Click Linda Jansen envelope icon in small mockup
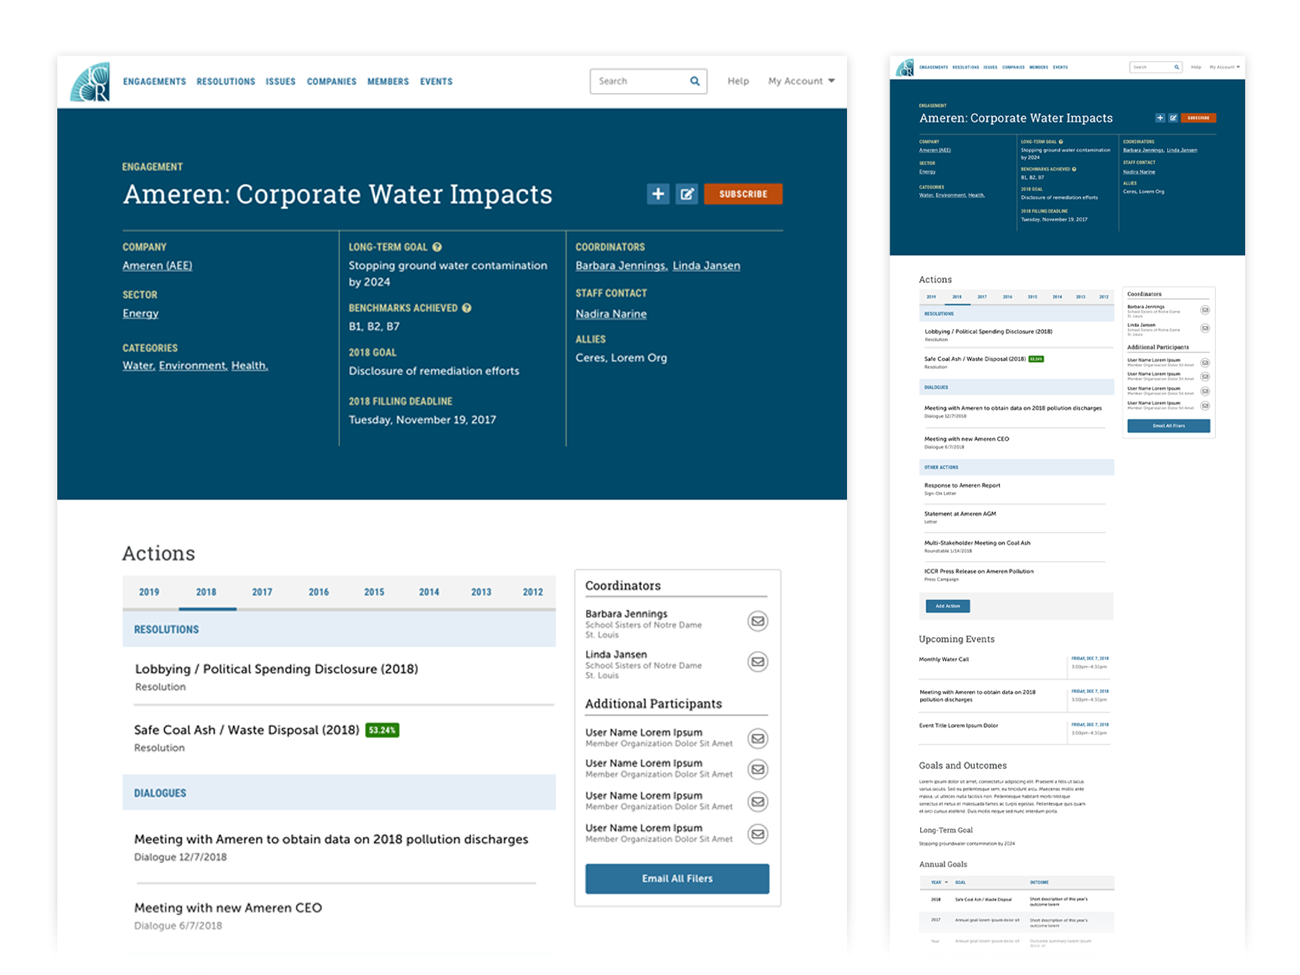The image size is (1300, 975). click(x=1205, y=328)
